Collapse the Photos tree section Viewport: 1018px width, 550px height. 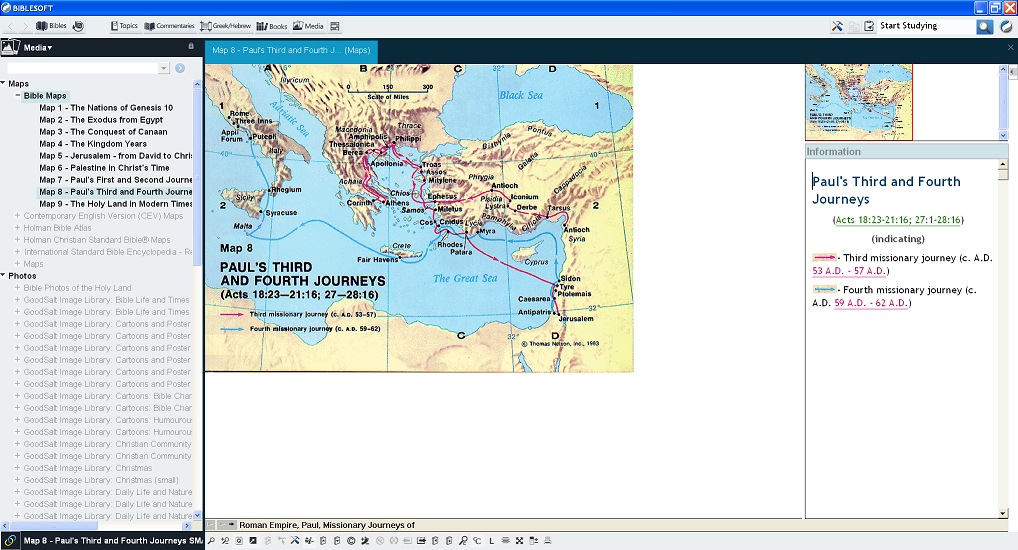point(3,275)
